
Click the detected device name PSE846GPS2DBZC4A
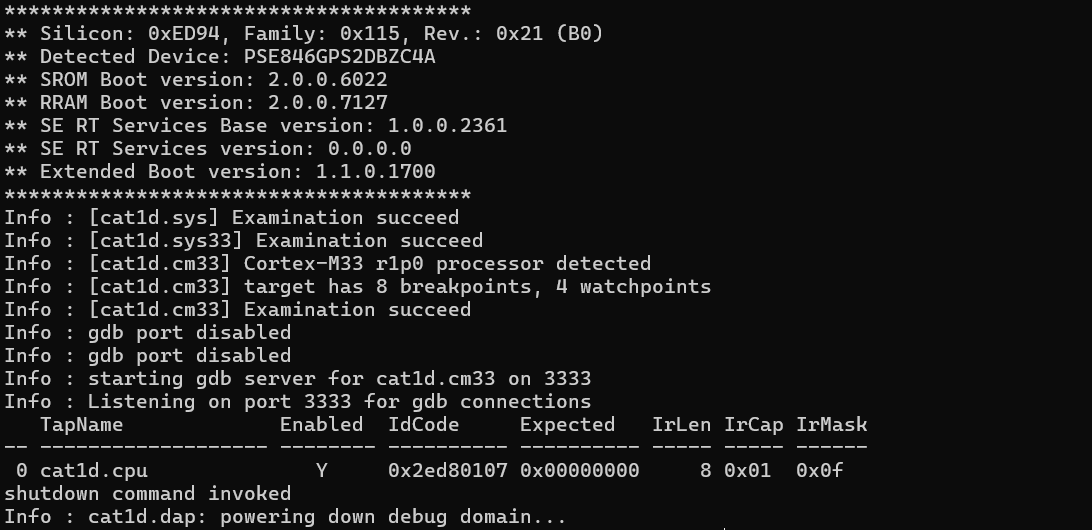(339, 57)
